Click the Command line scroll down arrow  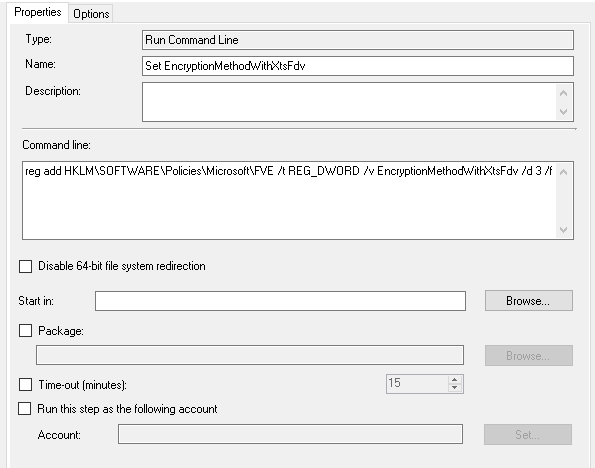pos(564,230)
